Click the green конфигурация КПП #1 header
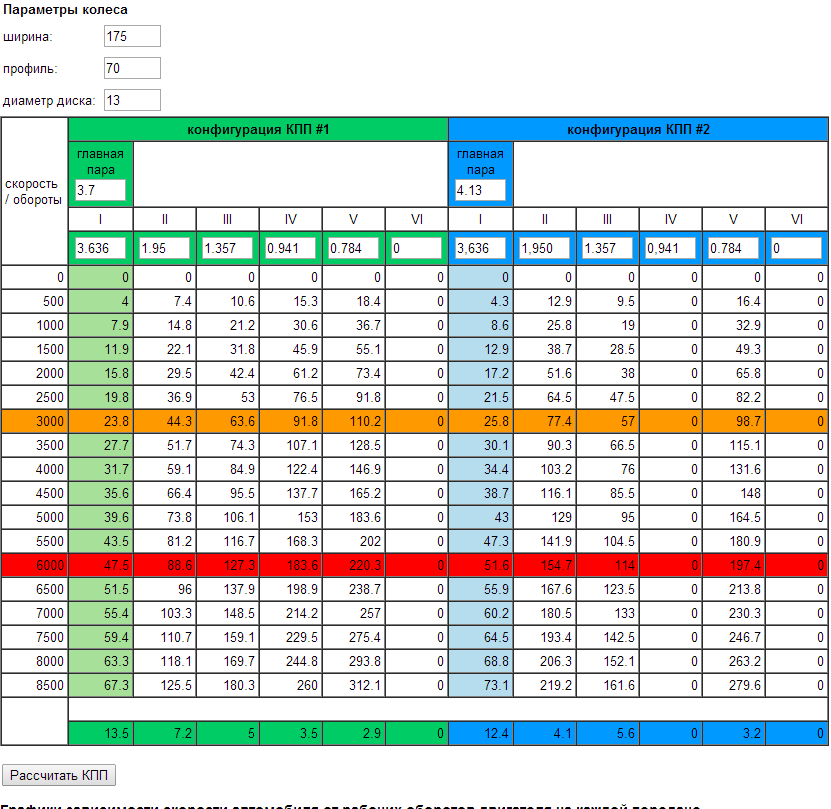 [258, 129]
